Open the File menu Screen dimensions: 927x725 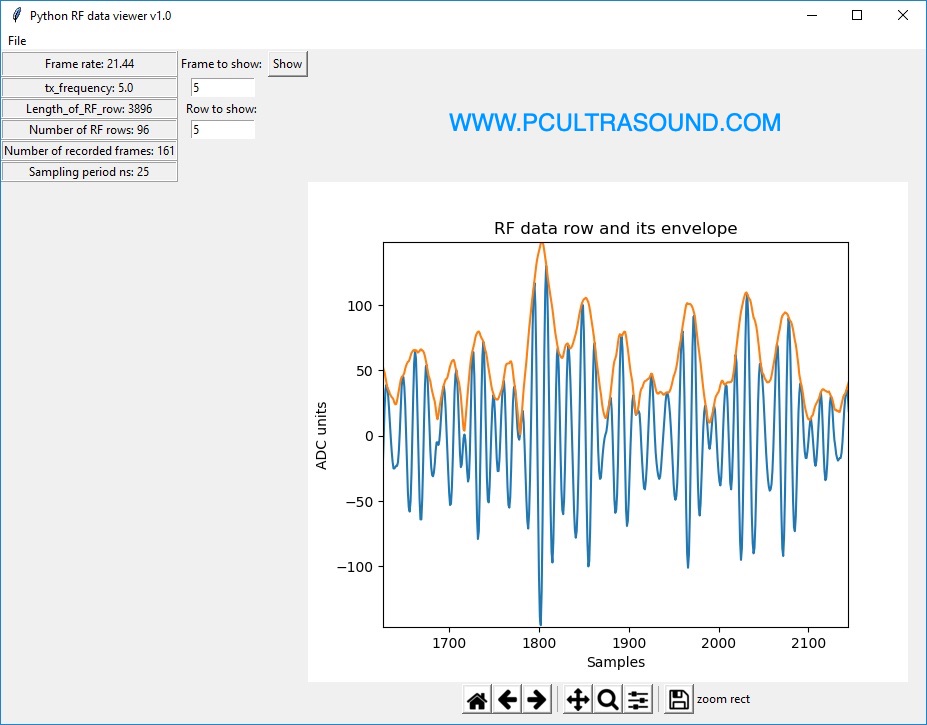point(17,41)
